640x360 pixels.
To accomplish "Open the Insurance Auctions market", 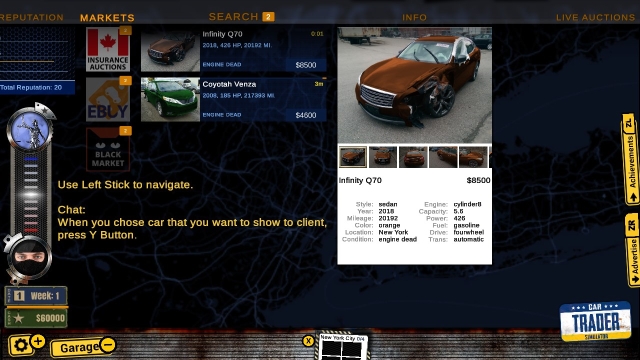I will click(108, 49).
